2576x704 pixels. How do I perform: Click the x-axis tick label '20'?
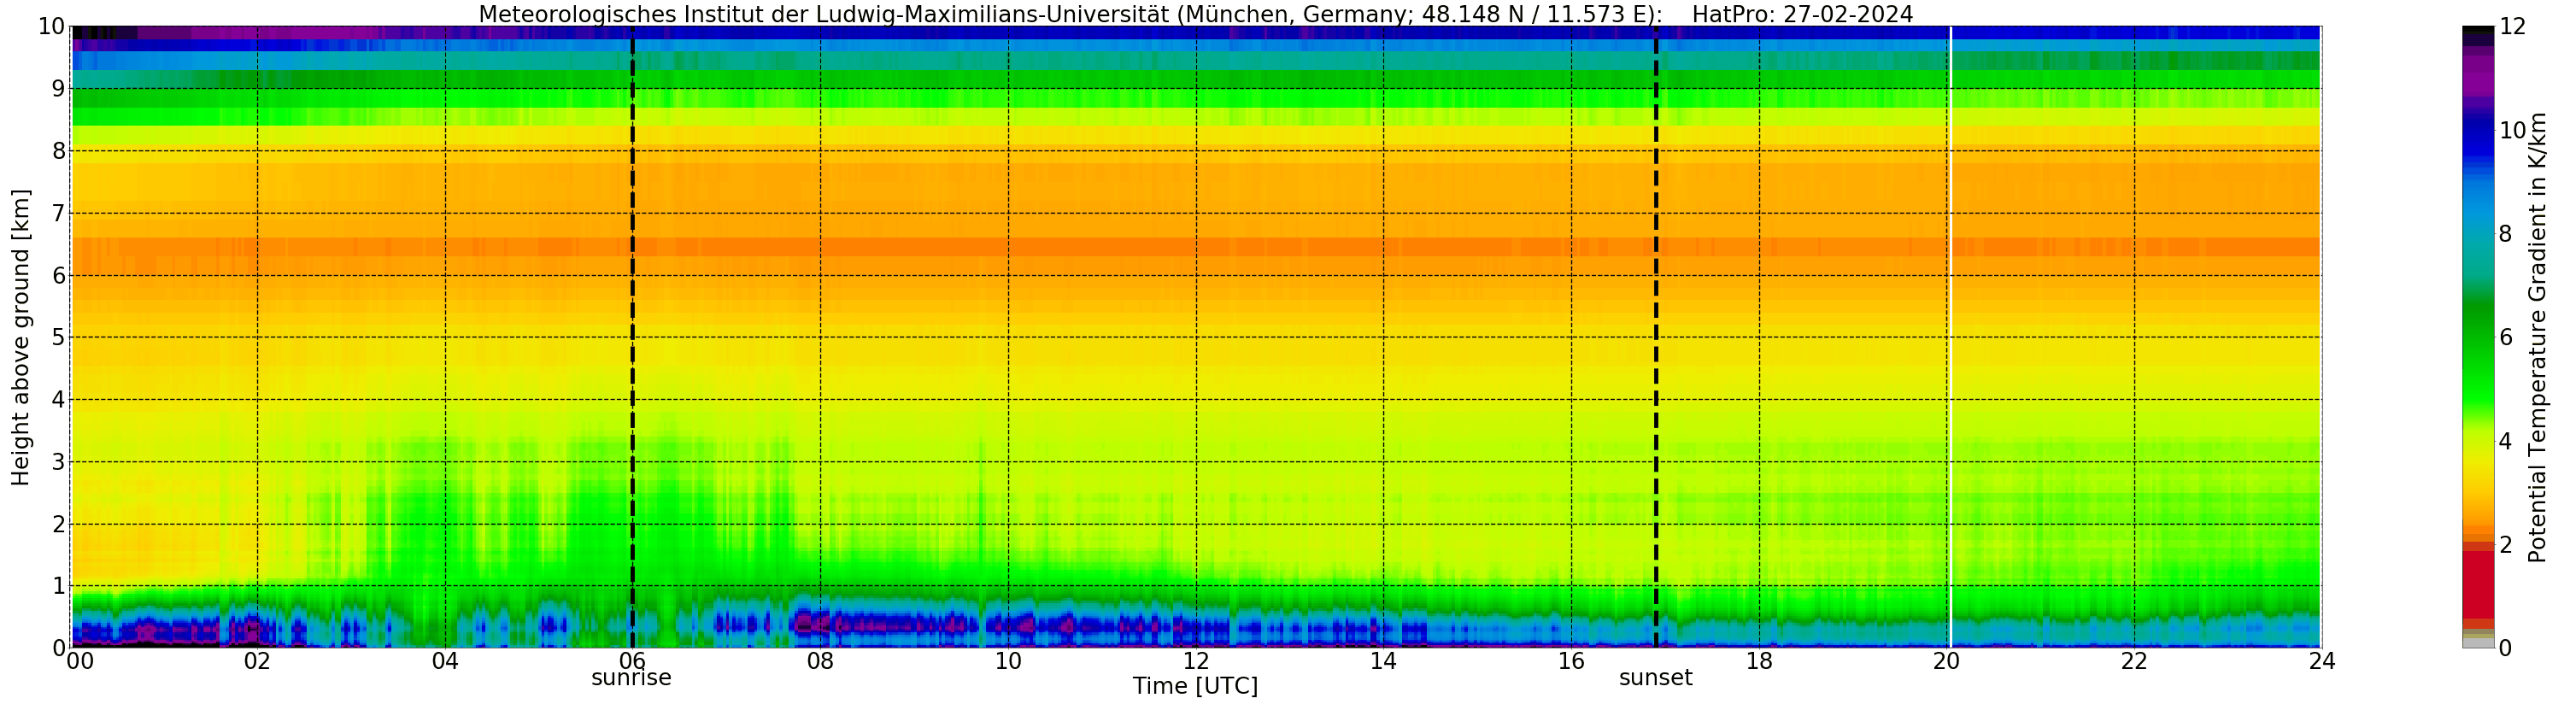coord(1946,661)
